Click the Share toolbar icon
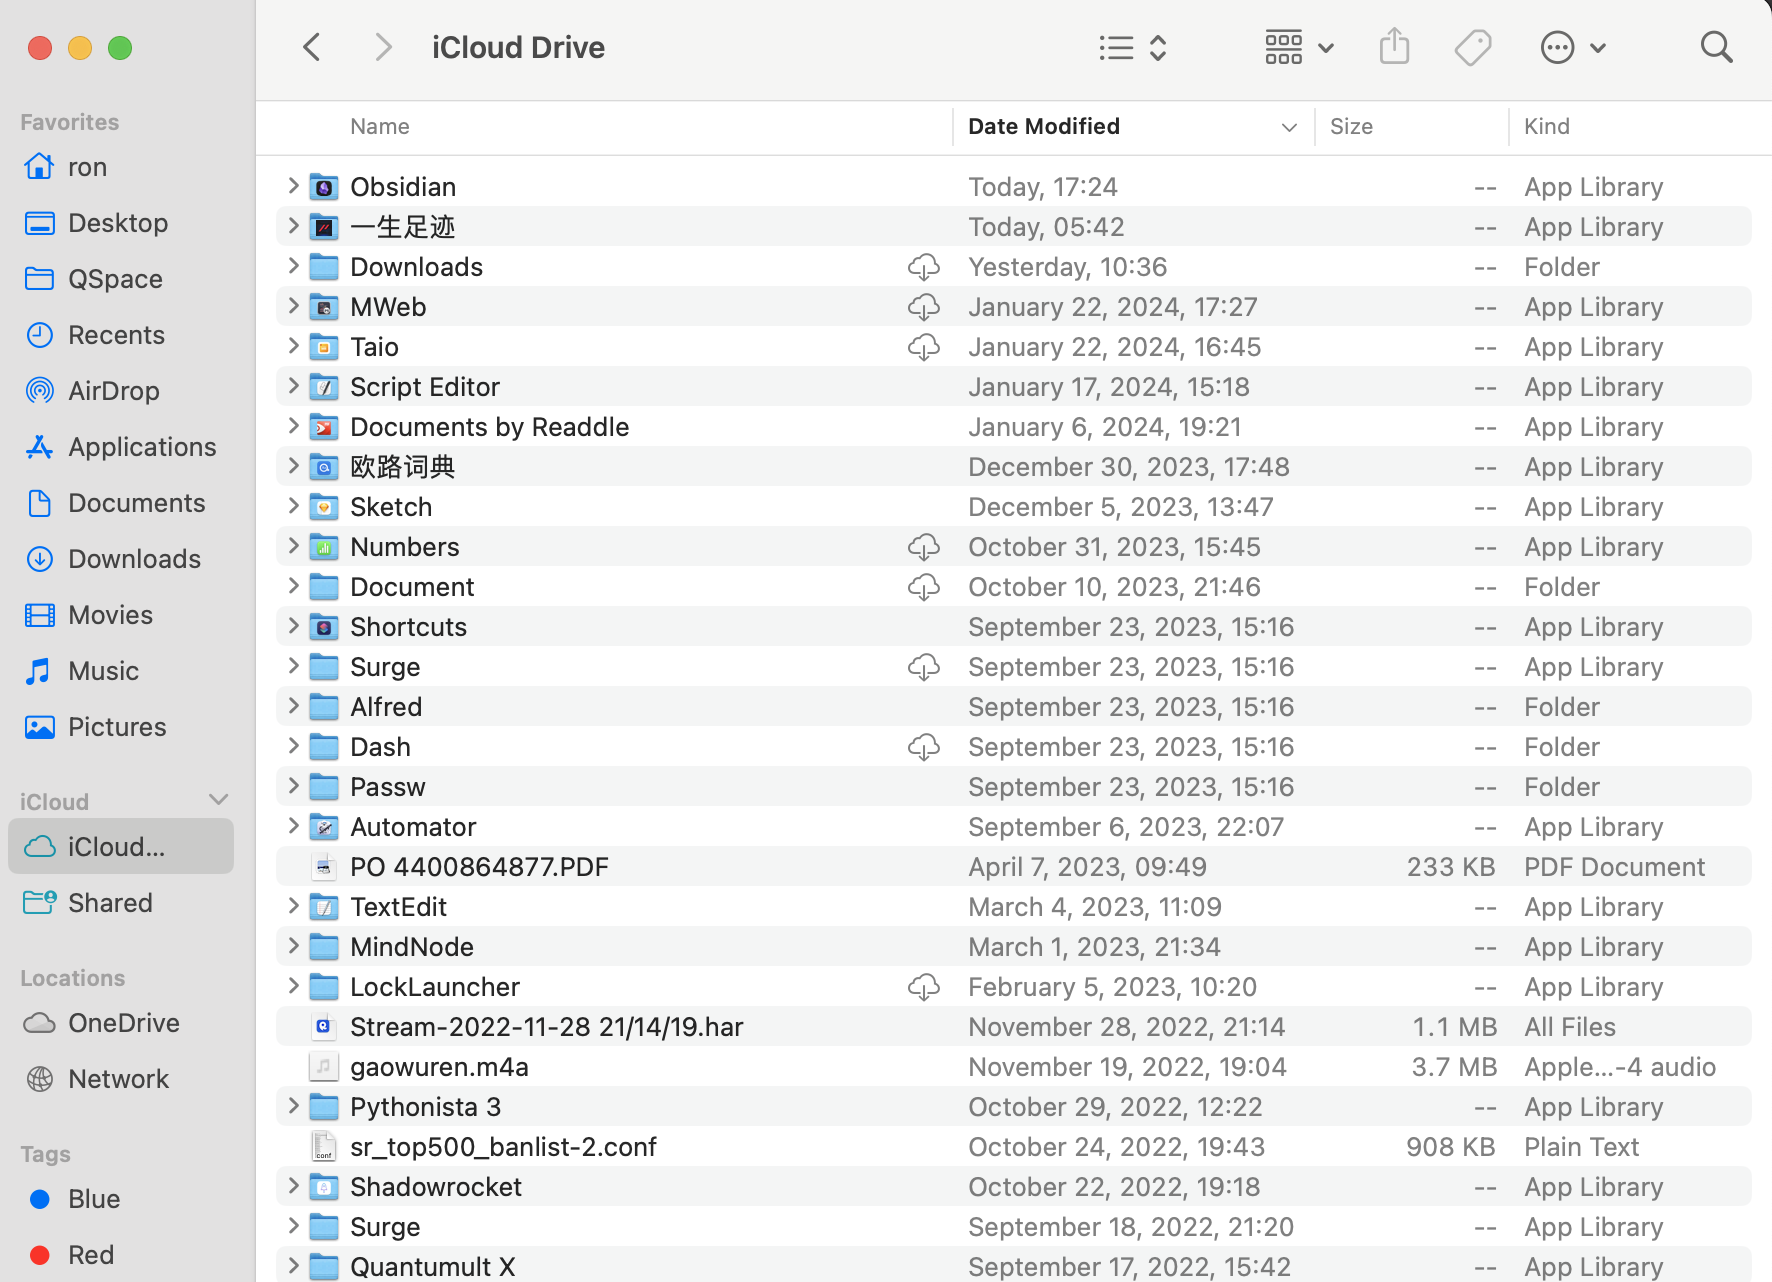Screen dimensions: 1772x1282 pyautogui.click(x=1394, y=47)
